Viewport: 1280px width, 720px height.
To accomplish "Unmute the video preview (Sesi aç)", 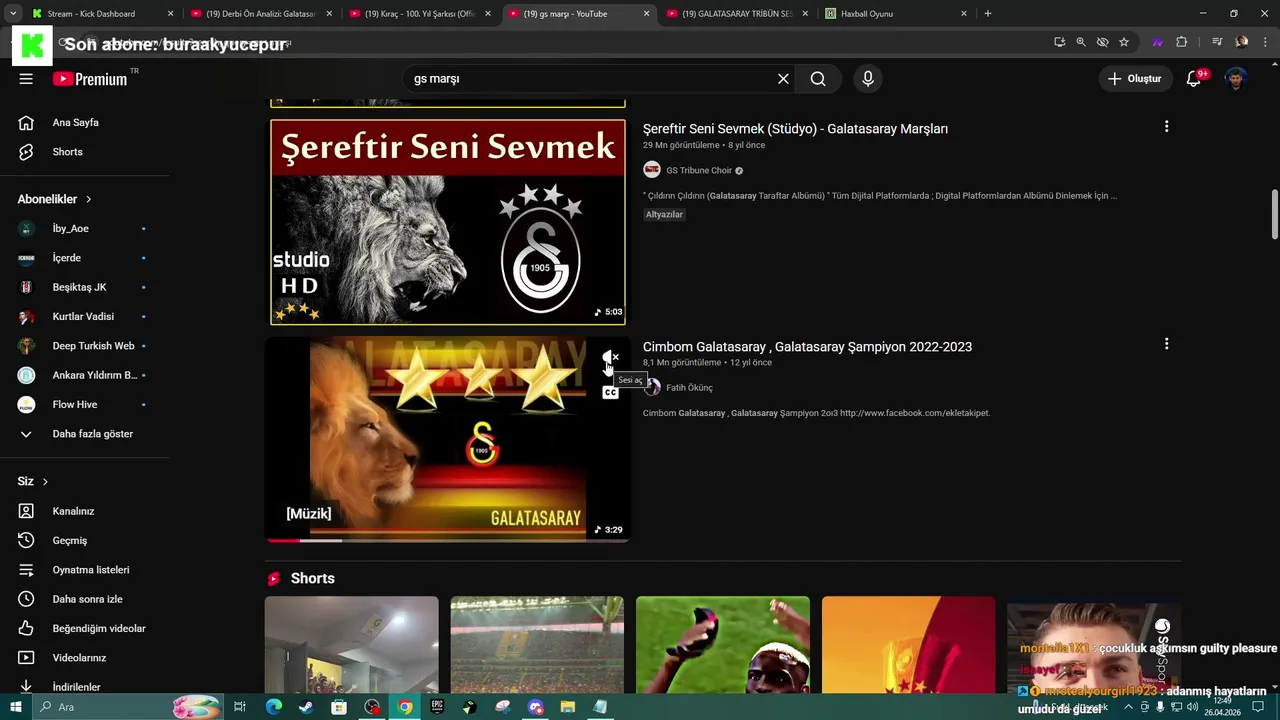I will [x=609, y=357].
